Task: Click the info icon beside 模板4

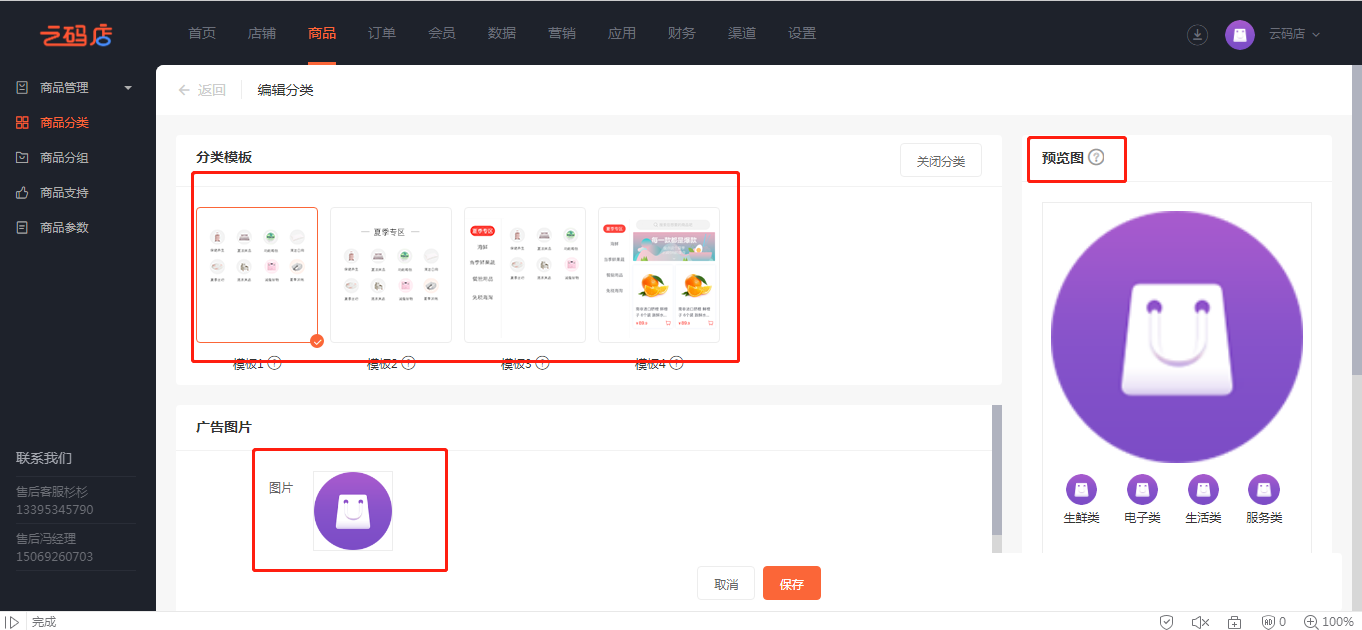Action: coord(677,364)
